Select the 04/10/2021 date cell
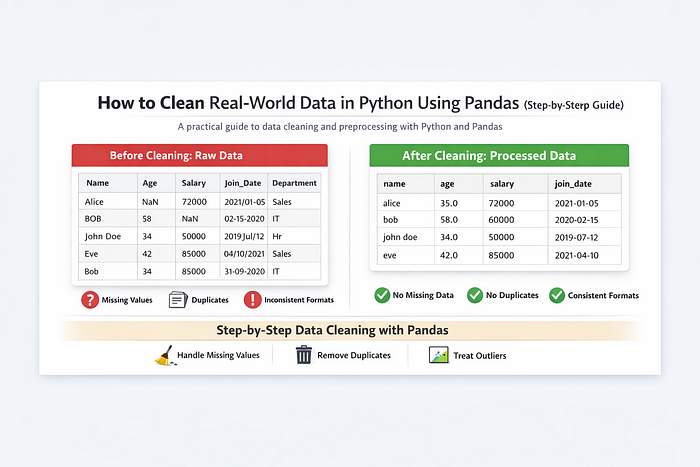The height and width of the screenshot is (467, 700). pos(244,254)
